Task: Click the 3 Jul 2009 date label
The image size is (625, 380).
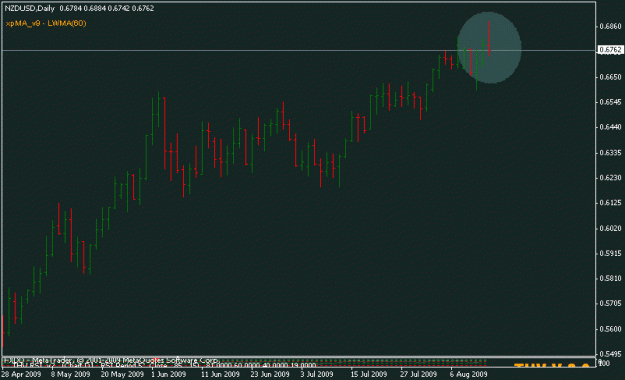Action: (x=317, y=374)
